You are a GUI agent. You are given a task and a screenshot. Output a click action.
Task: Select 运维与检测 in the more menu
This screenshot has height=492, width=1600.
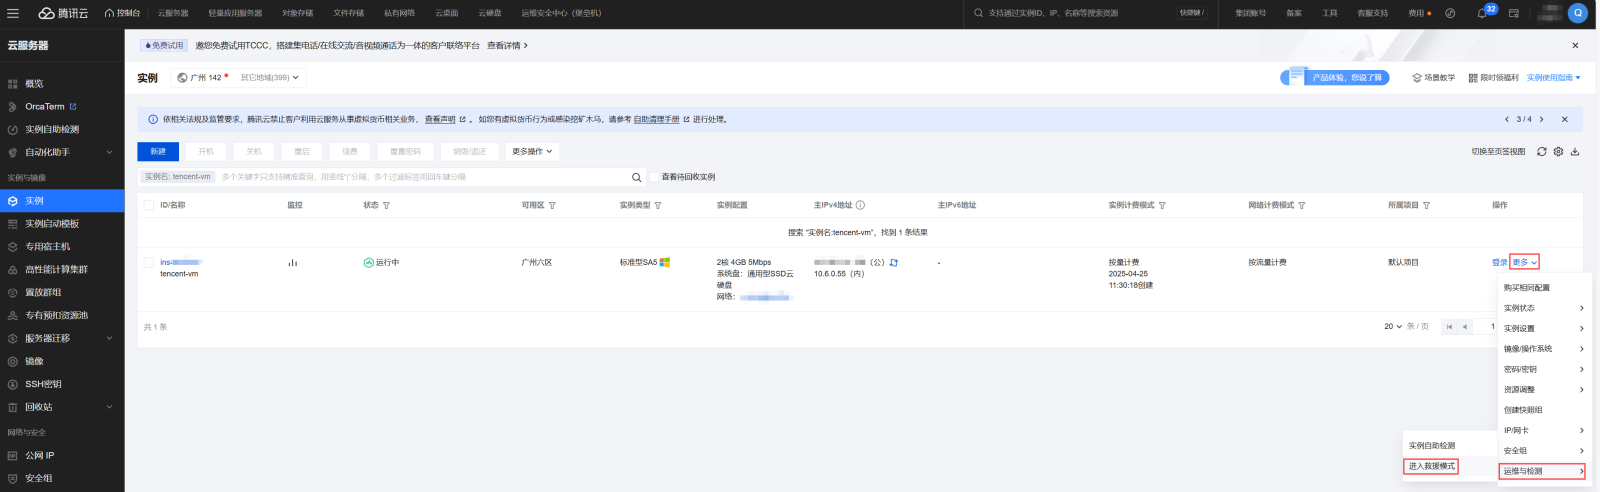point(1543,471)
